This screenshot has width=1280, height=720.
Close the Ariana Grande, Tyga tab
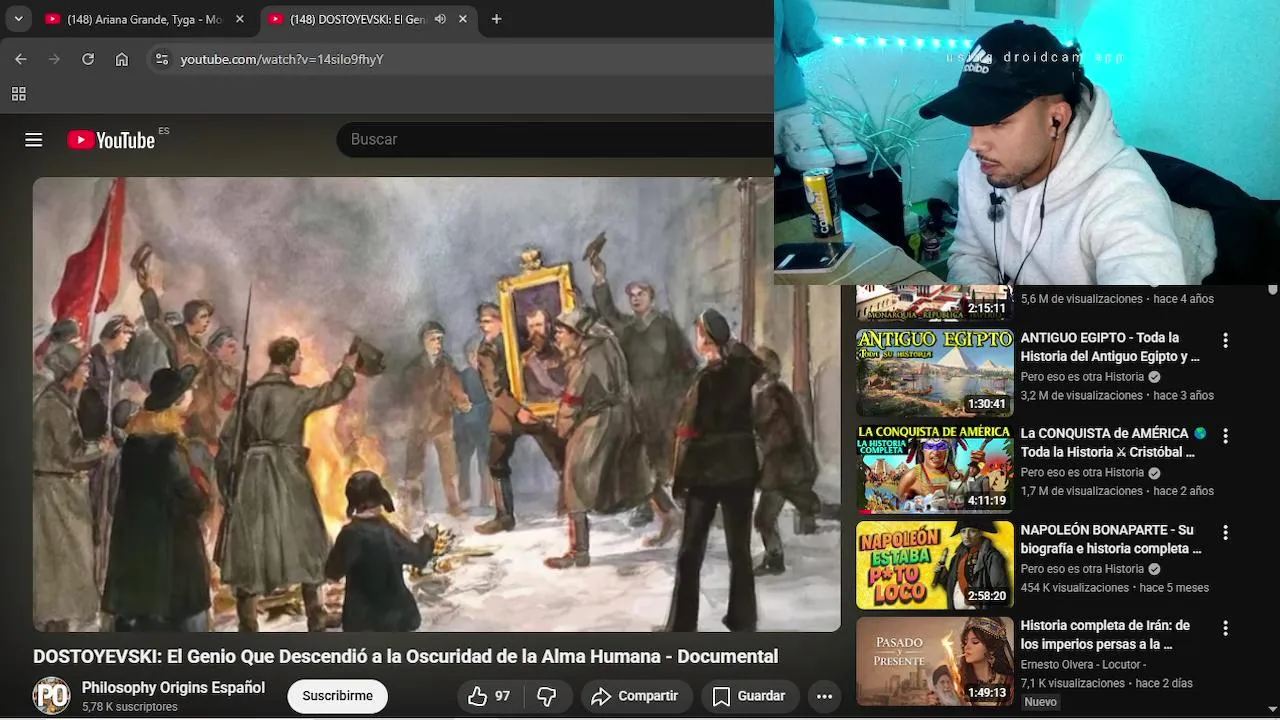[x=239, y=19]
